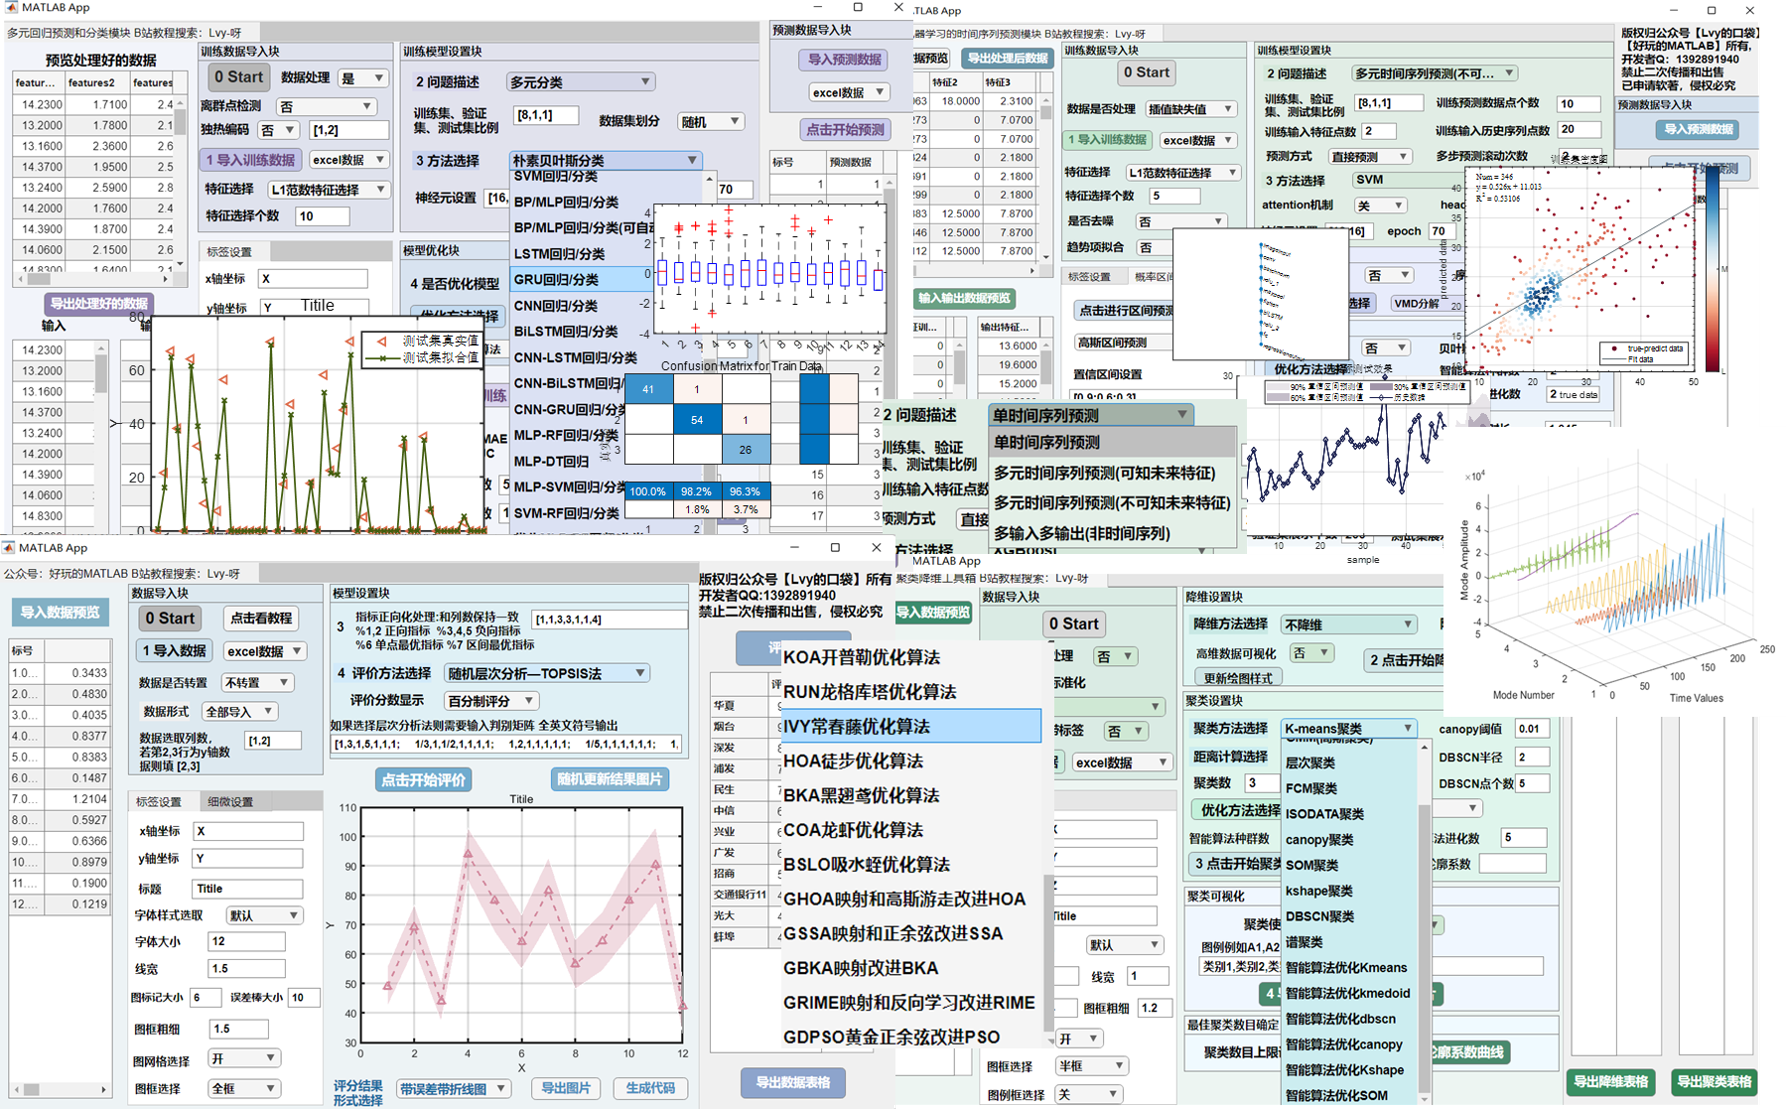The image size is (1786, 1109).
Task: Expand the K-means聚类 method dropdown
Action: point(1349,729)
